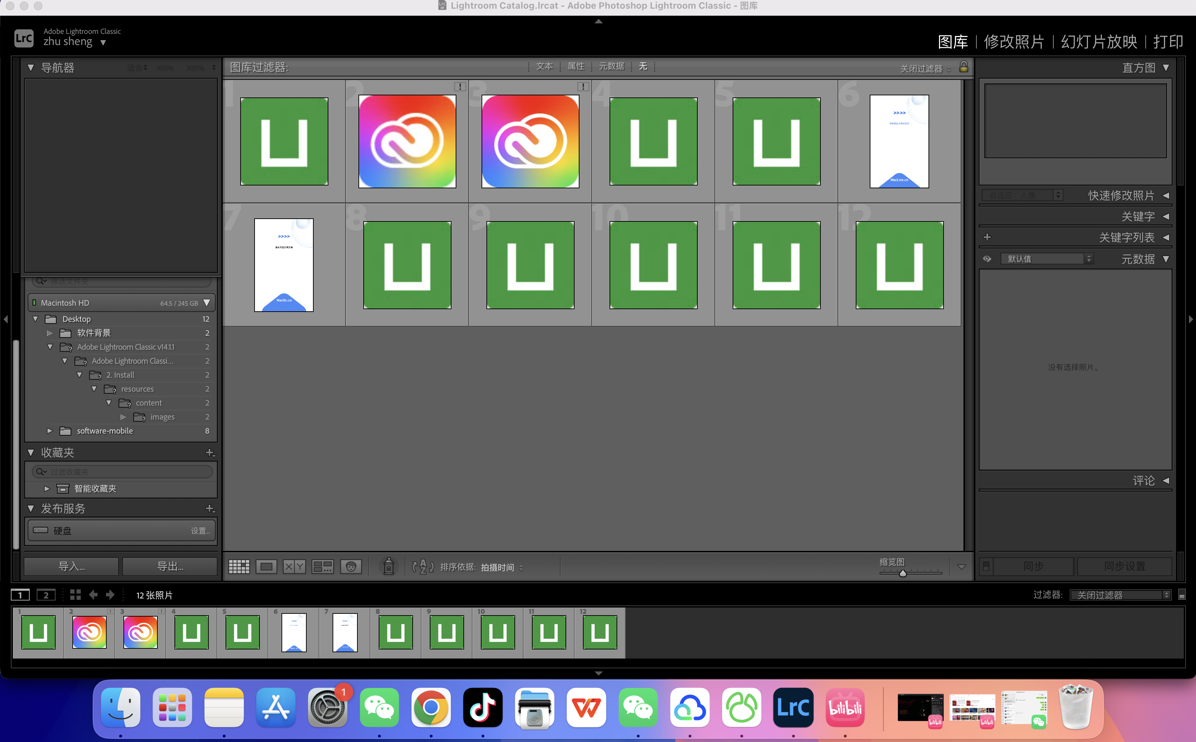Select the People view face icon
The width and height of the screenshot is (1196, 742).
point(351,566)
